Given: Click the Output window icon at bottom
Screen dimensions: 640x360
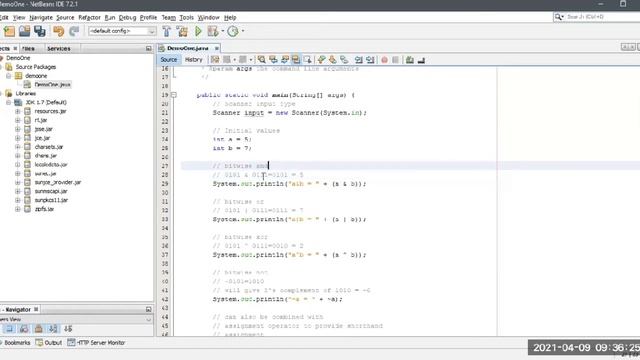Looking at the screenshot, I should point(39,342).
